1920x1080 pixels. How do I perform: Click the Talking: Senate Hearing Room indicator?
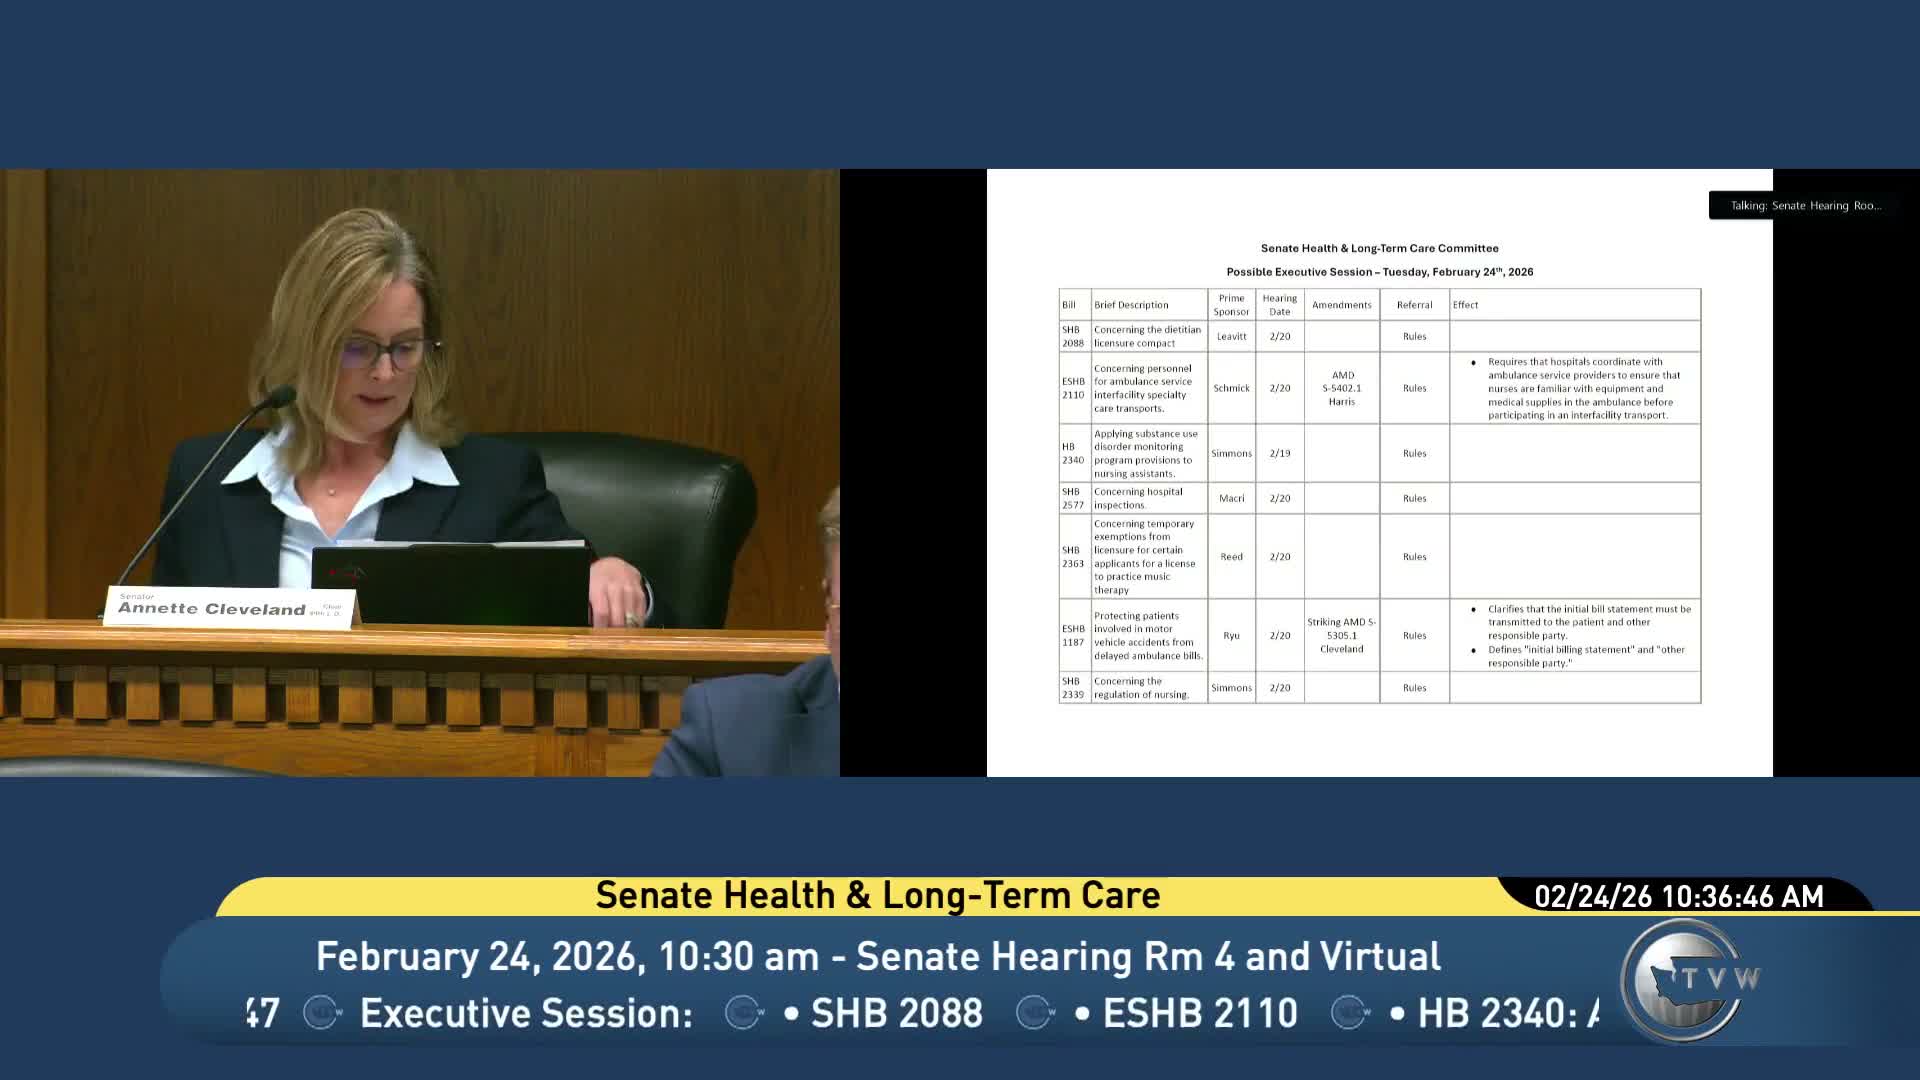(1805, 206)
